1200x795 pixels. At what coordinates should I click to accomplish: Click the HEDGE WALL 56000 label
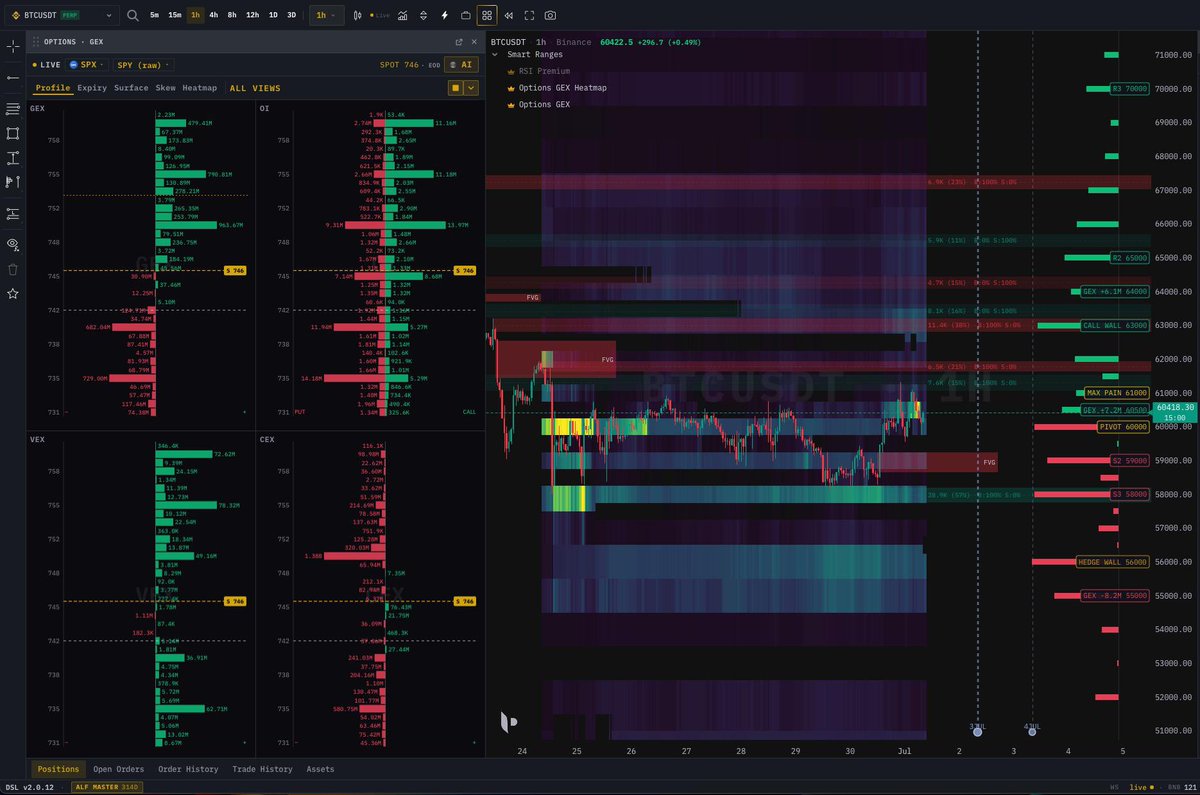coord(1113,562)
